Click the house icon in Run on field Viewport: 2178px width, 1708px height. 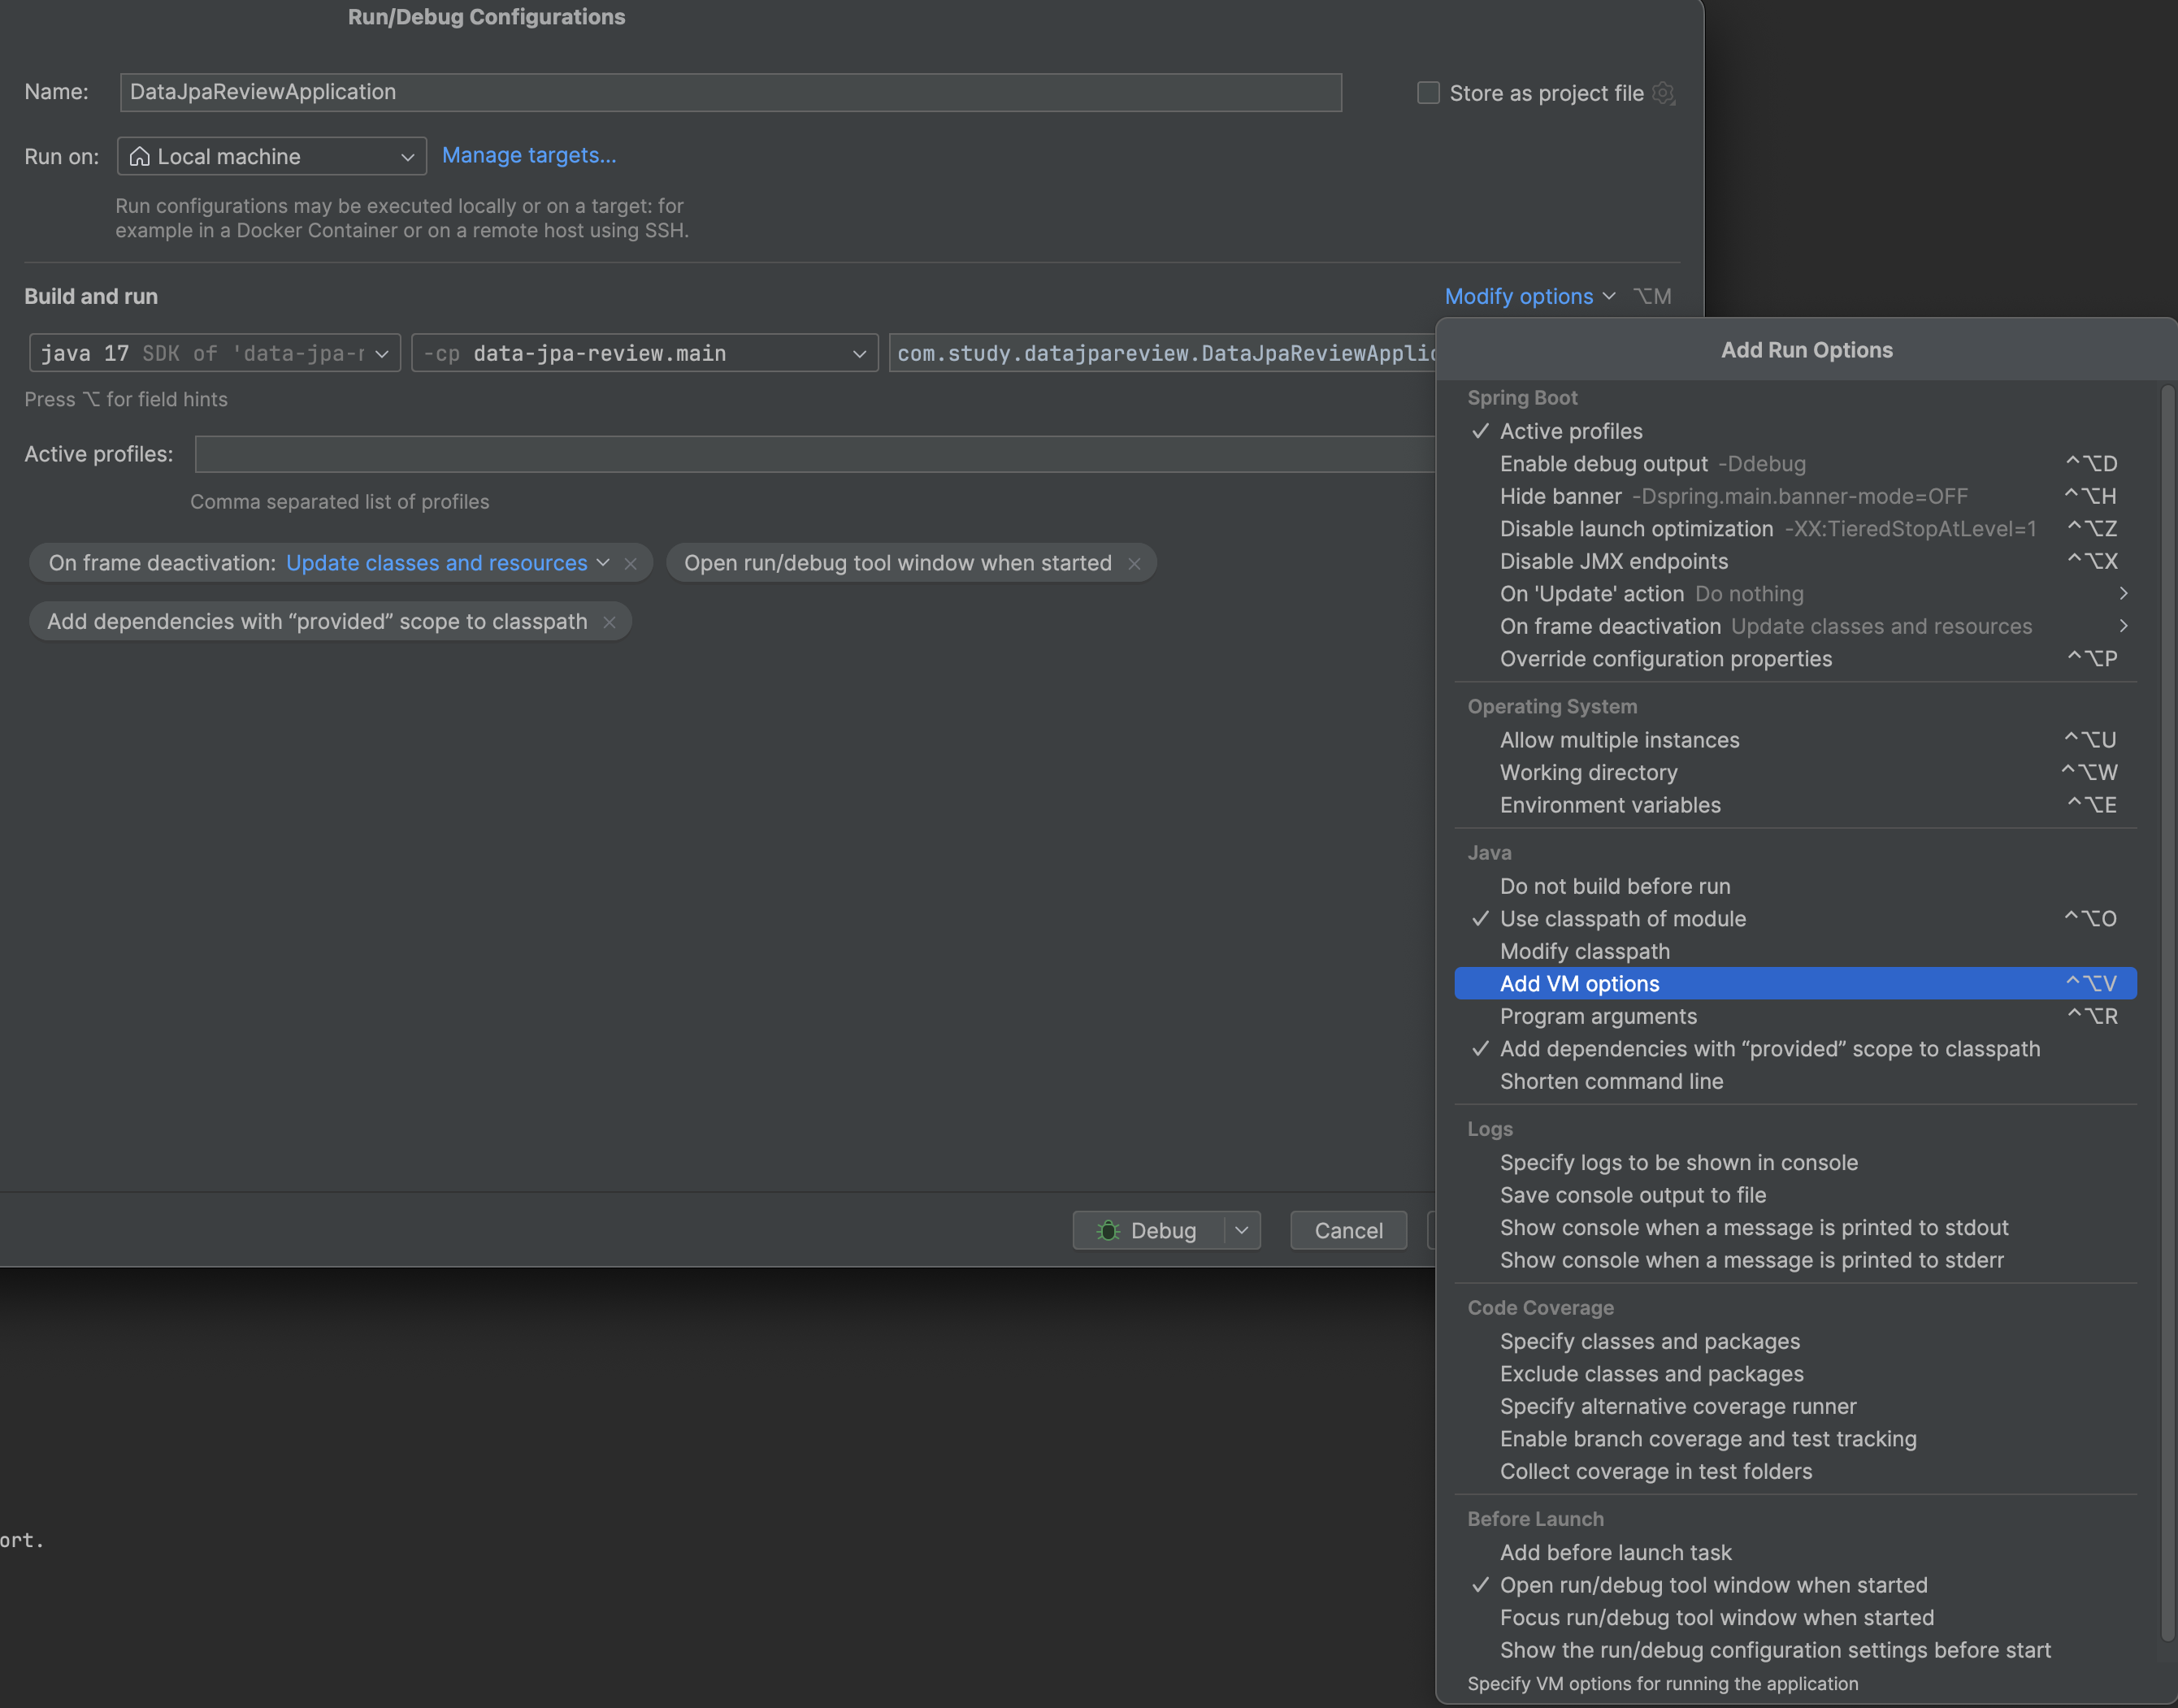140,157
